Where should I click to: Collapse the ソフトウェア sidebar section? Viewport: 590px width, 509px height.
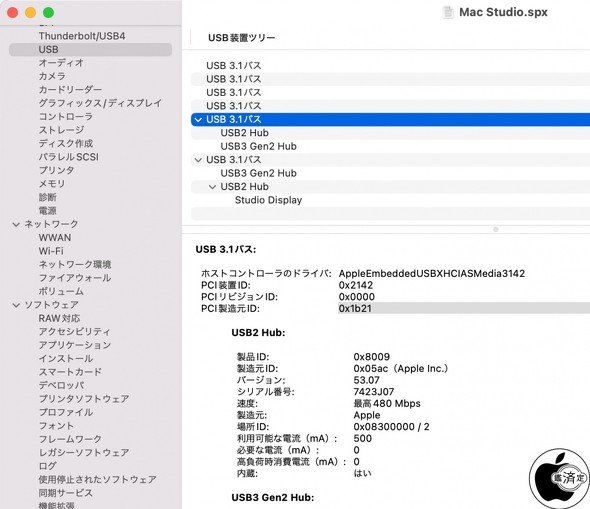tap(16, 305)
